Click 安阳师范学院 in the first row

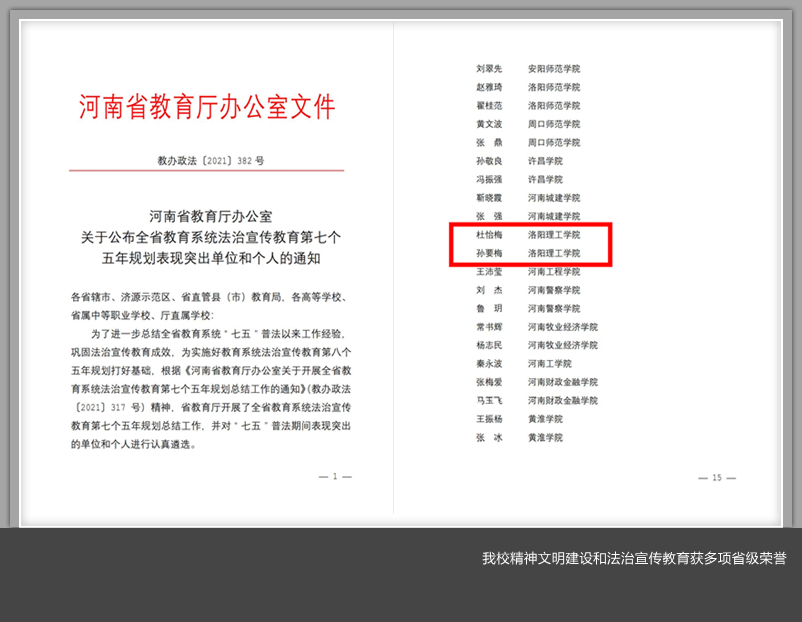pyautogui.click(x=554, y=69)
